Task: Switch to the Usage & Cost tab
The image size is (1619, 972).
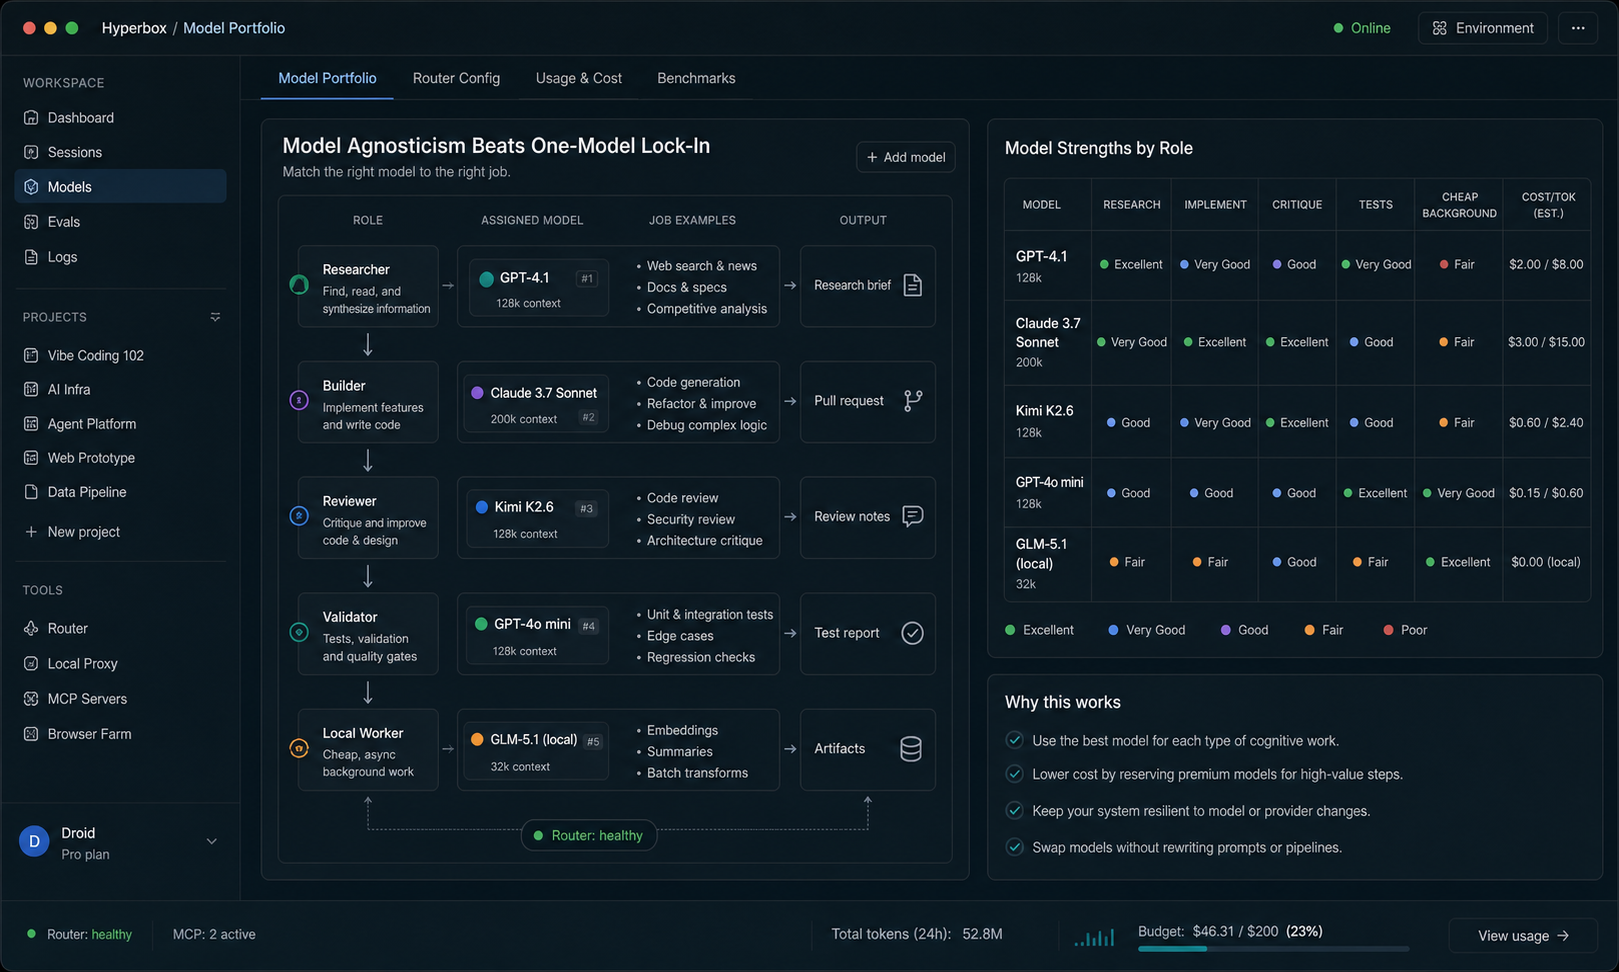Action: click(578, 78)
